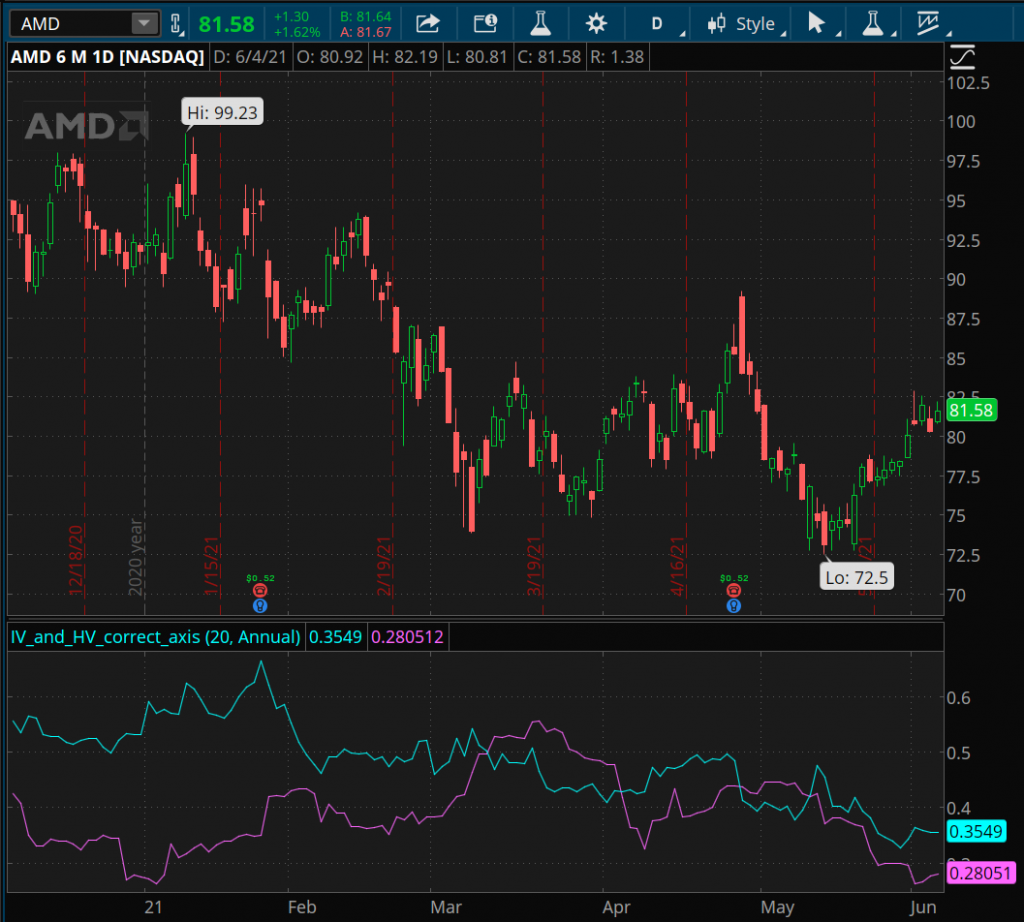Click the H: 82.19 high value
Screen dimensions: 1024x922
pos(405,57)
